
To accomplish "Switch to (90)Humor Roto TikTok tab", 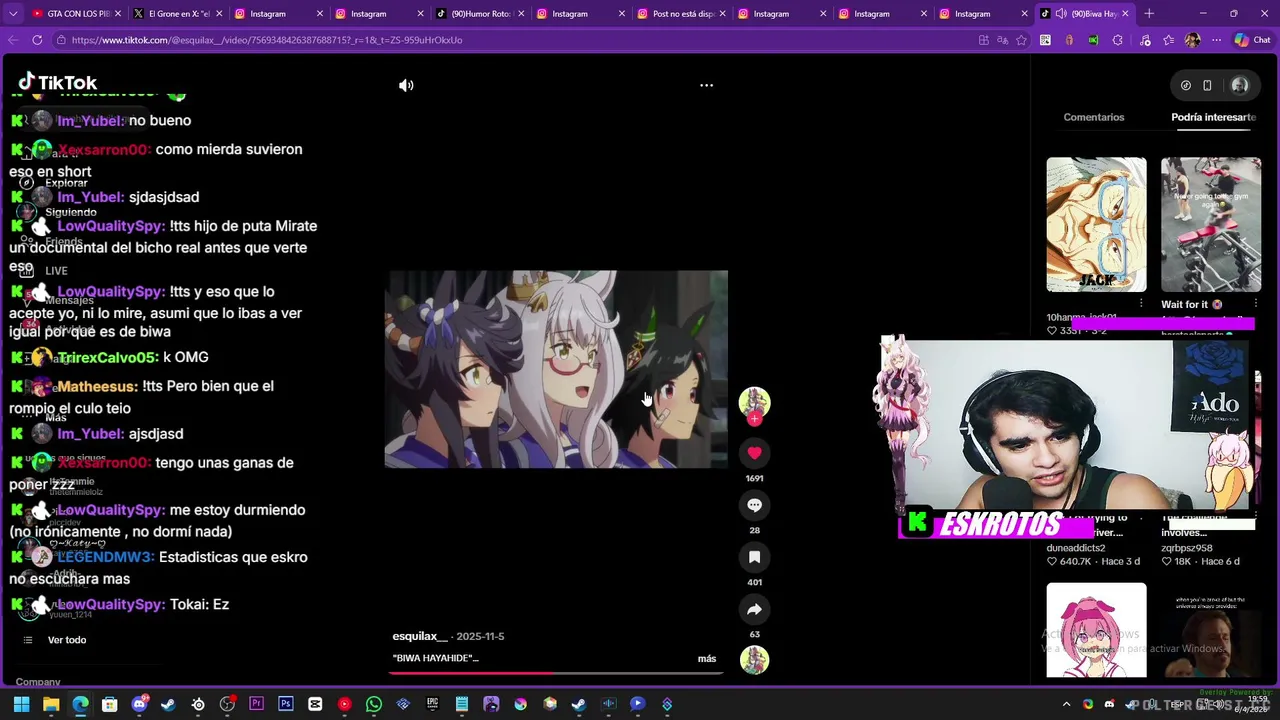I will click(480, 14).
